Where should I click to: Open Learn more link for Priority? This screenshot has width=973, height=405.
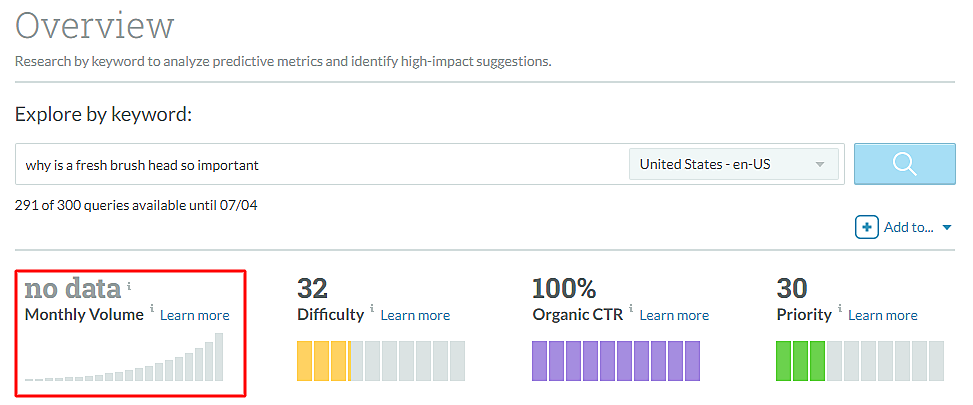(x=883, y=315)
